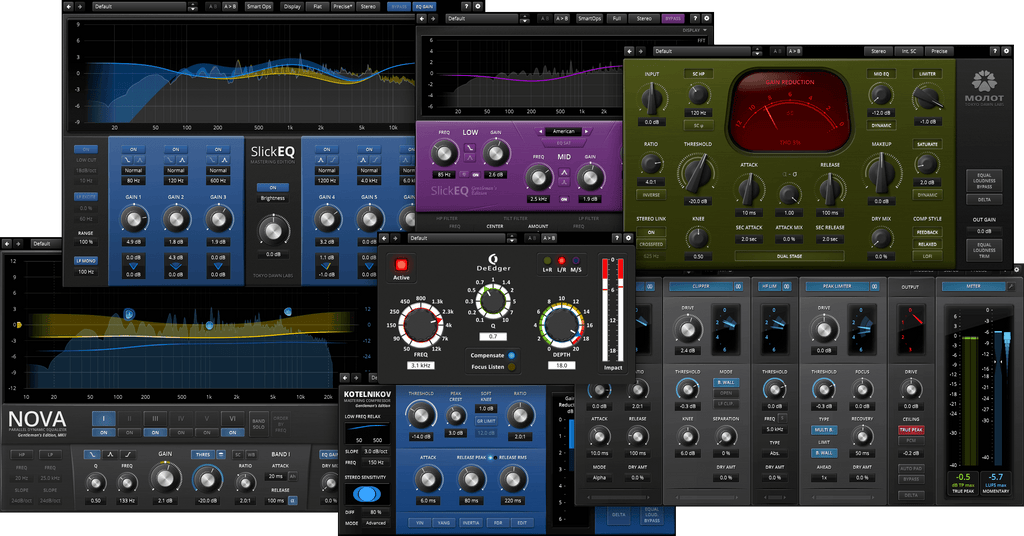Click Molot Inverse ratio button
The height and width of the screenshot is (536, 1024).
click(x=651, y=195)
